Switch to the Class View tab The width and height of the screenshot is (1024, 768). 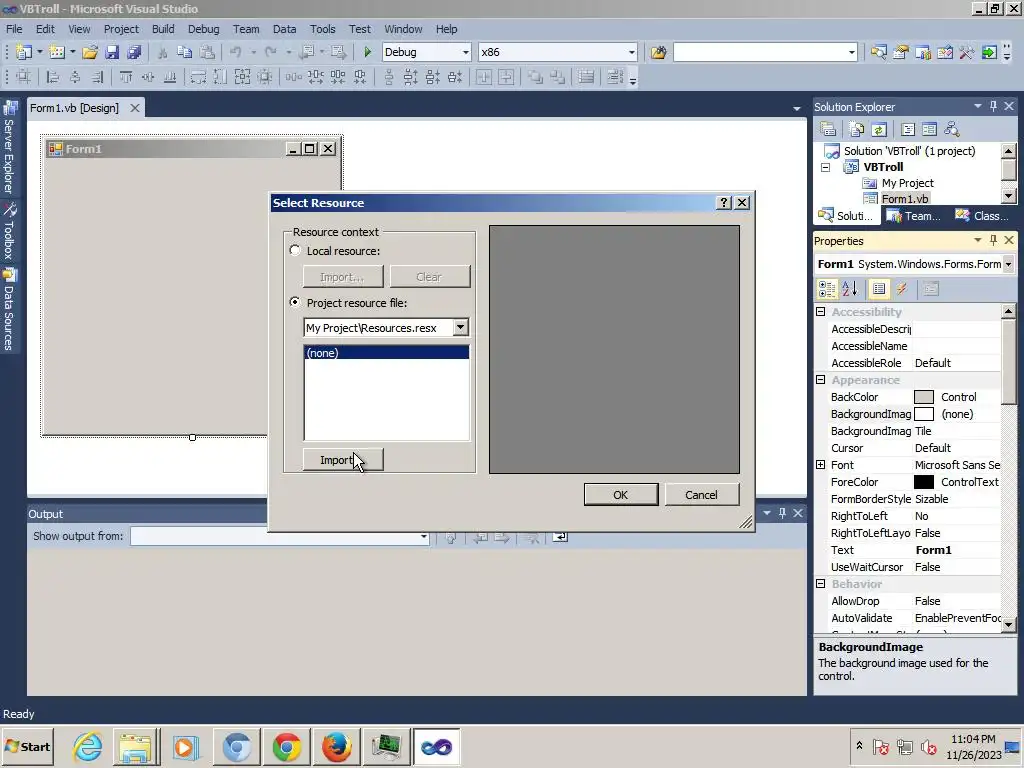(982, 216)
